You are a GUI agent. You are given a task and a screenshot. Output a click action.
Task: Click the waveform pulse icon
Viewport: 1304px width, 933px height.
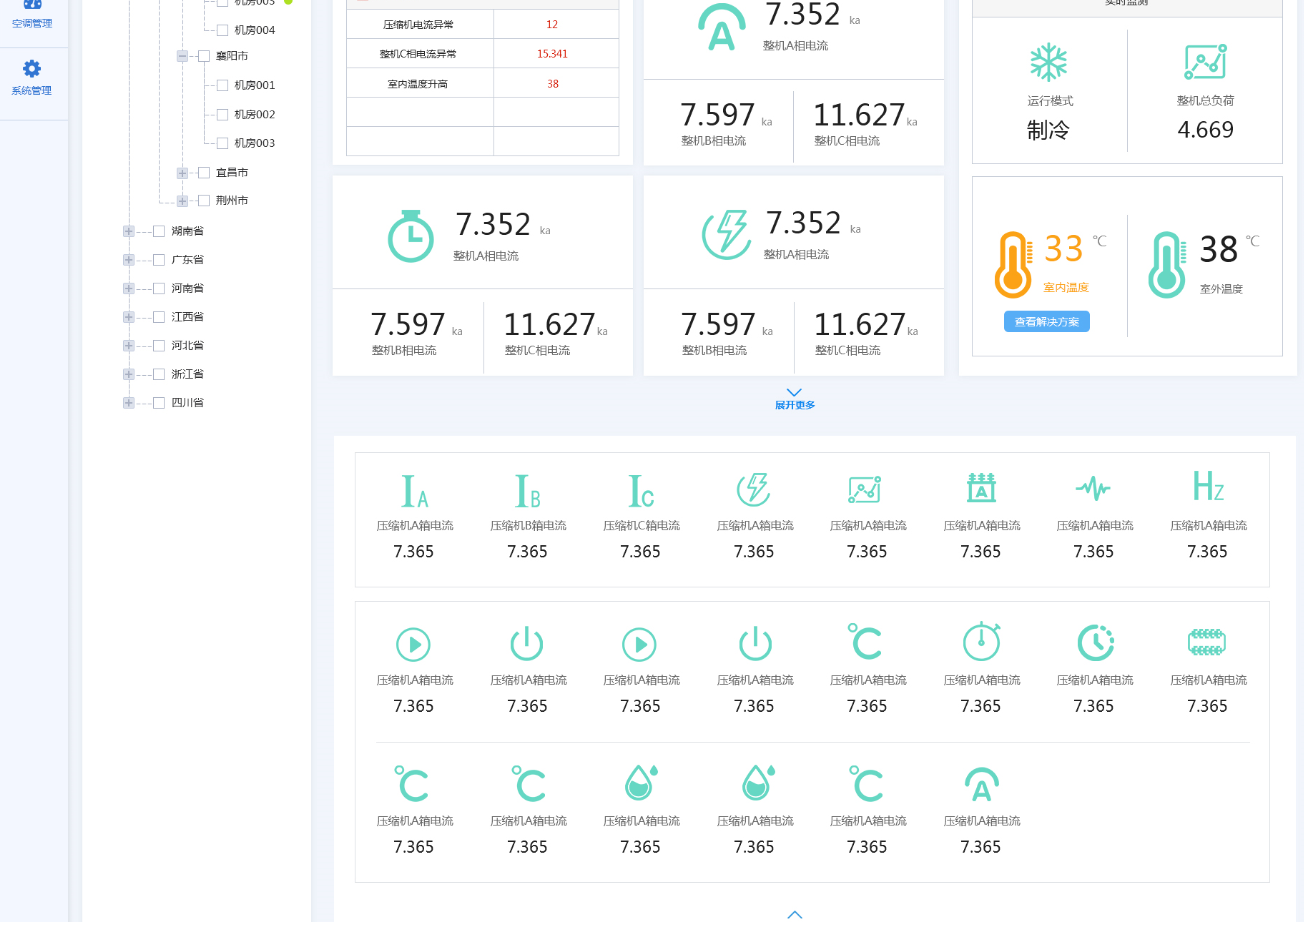click(x=1093, y=488)
